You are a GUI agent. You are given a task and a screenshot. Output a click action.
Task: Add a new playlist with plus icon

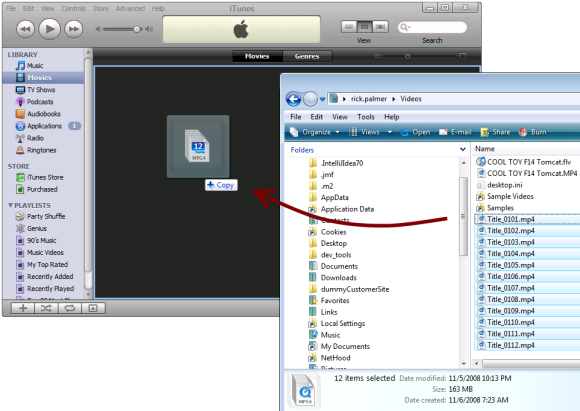23,308
